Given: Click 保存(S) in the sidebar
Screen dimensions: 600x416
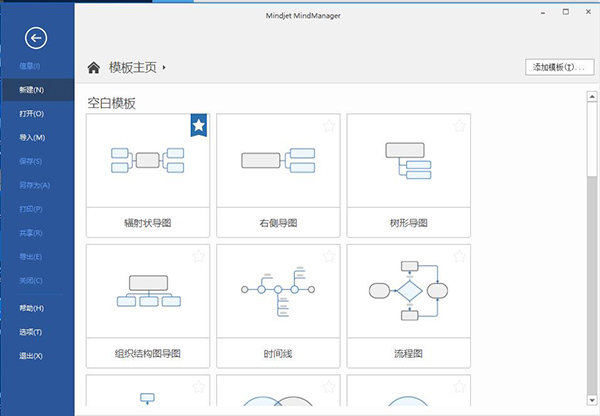Looking at the screenshot, I should point(31,161).
